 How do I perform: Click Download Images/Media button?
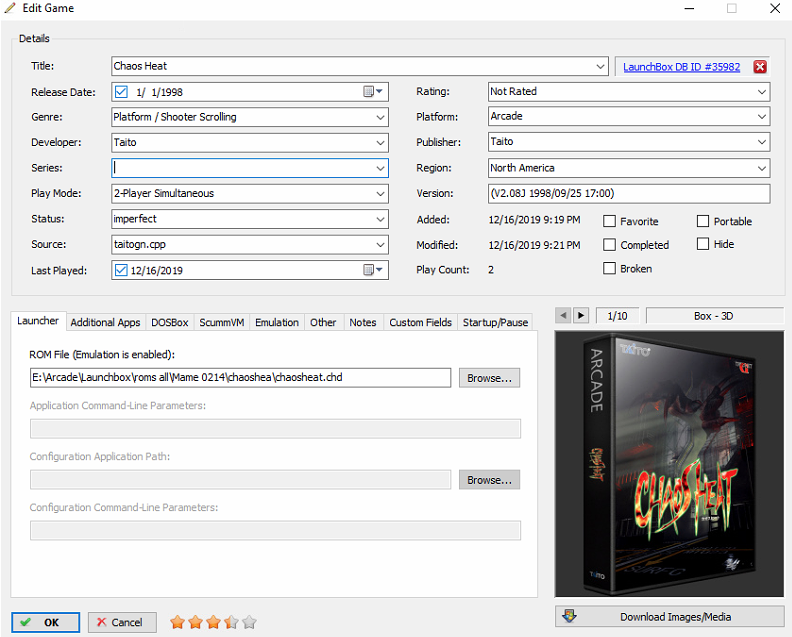669,616
